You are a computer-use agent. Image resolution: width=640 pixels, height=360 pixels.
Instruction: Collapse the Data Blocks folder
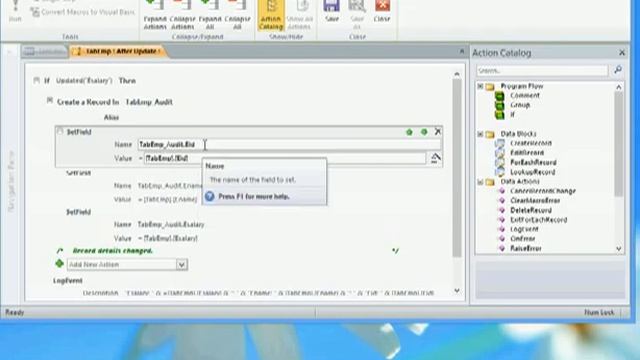pos(480,134)
